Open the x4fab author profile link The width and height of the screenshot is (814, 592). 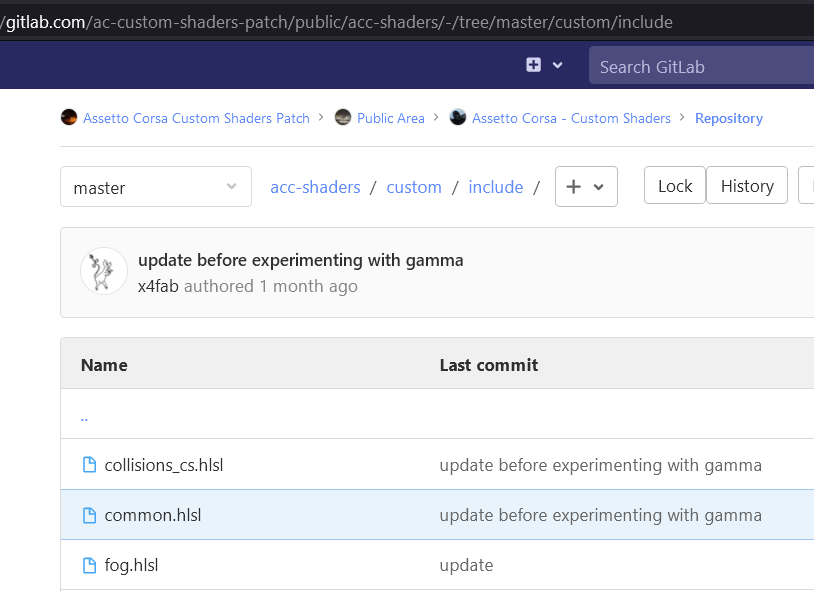(x=158, y=286)
